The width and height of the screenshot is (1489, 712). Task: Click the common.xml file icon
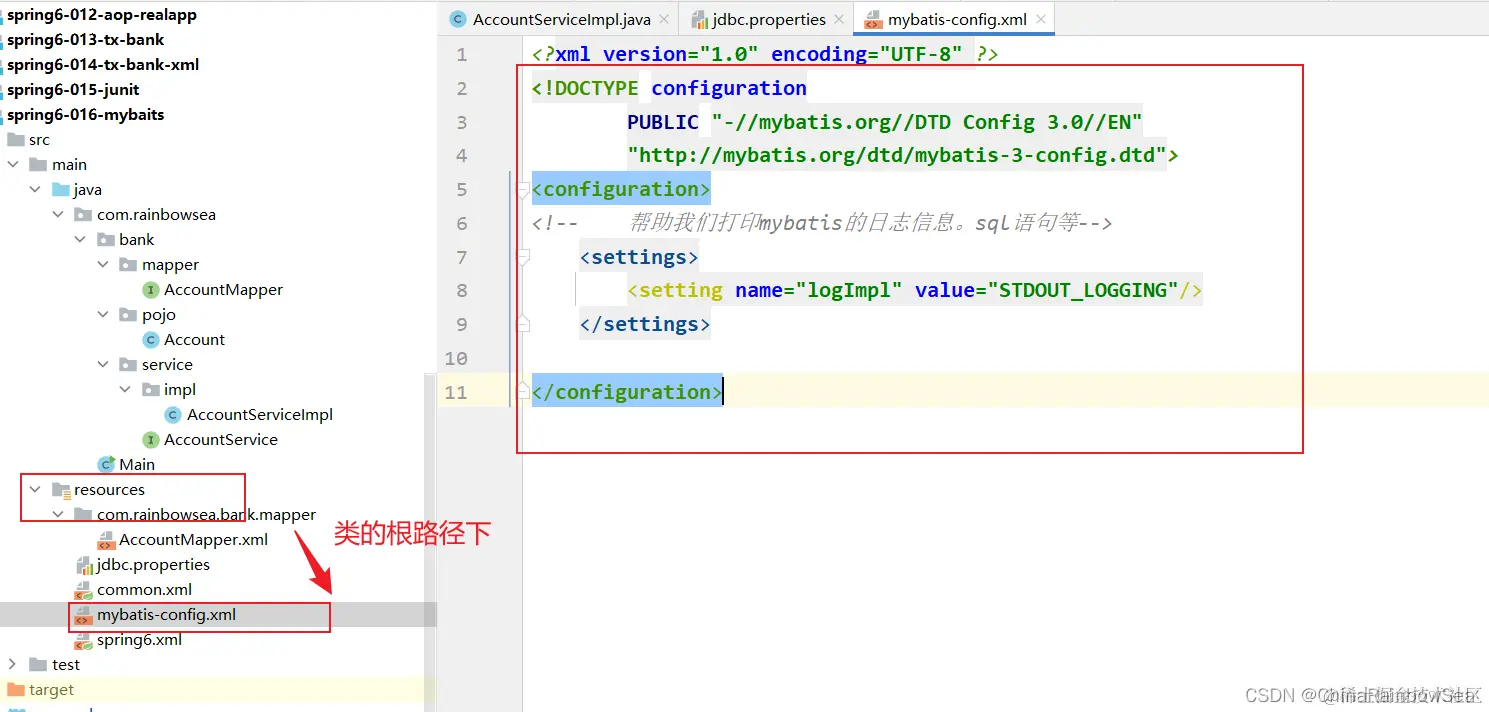84,590
